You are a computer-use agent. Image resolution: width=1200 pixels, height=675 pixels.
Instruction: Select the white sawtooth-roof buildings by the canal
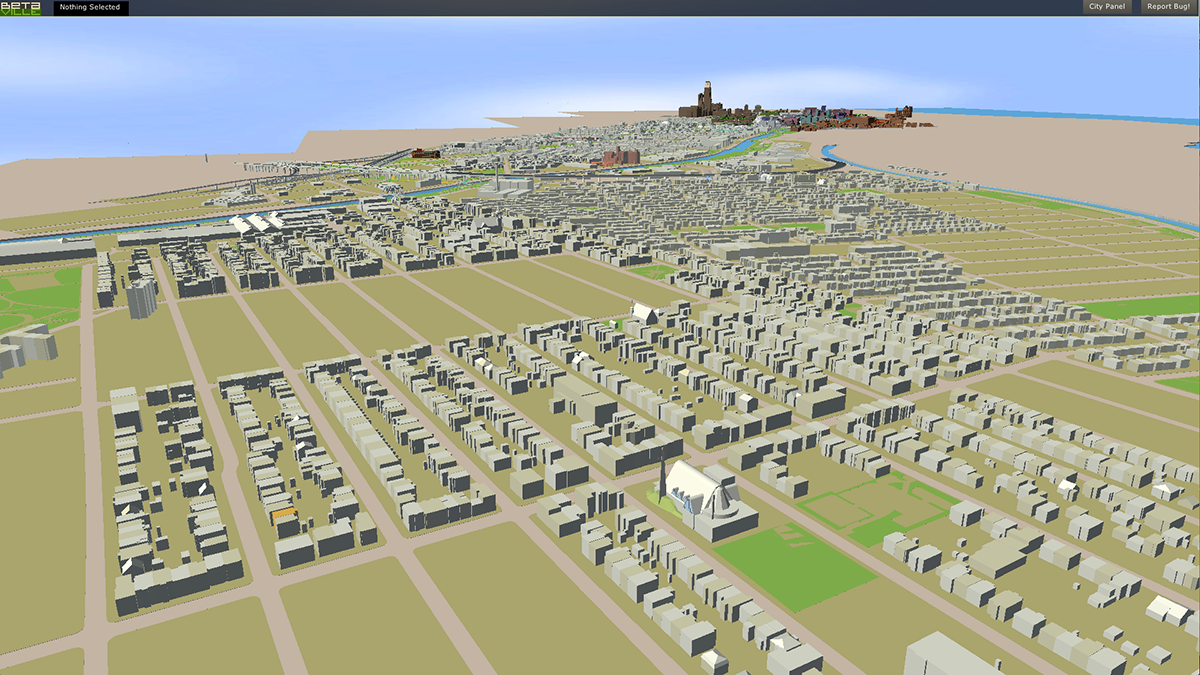tap(257, 223)
